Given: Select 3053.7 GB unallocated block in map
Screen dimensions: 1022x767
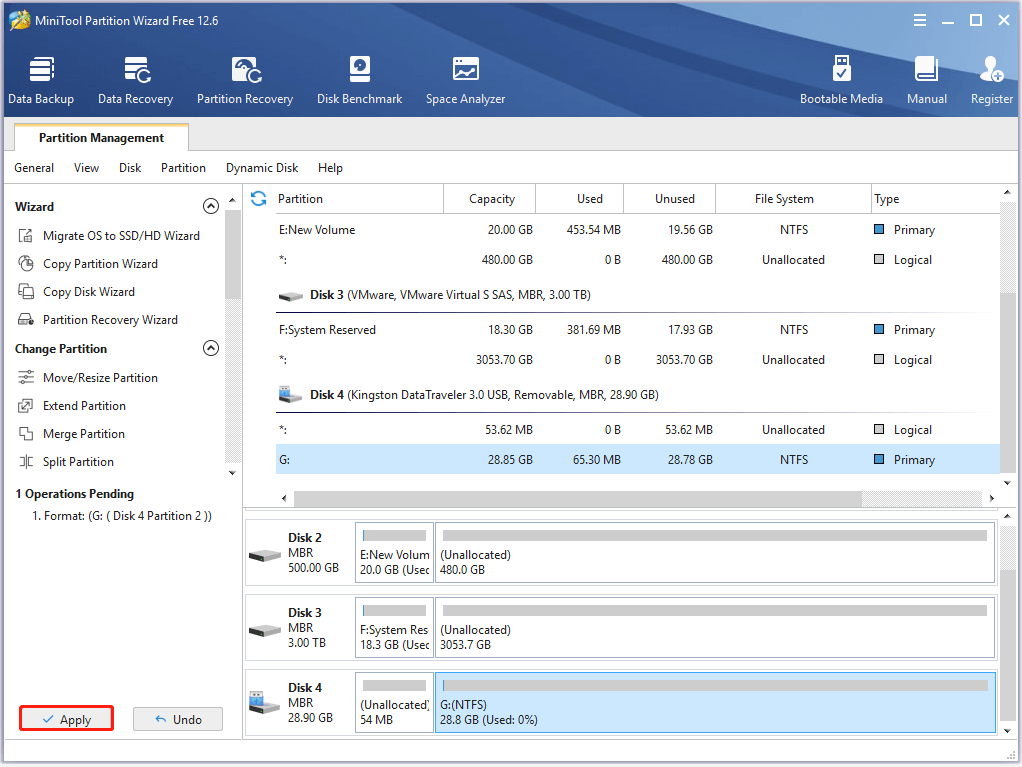Looking at the screenshot, I should click(x=715, y=628).
